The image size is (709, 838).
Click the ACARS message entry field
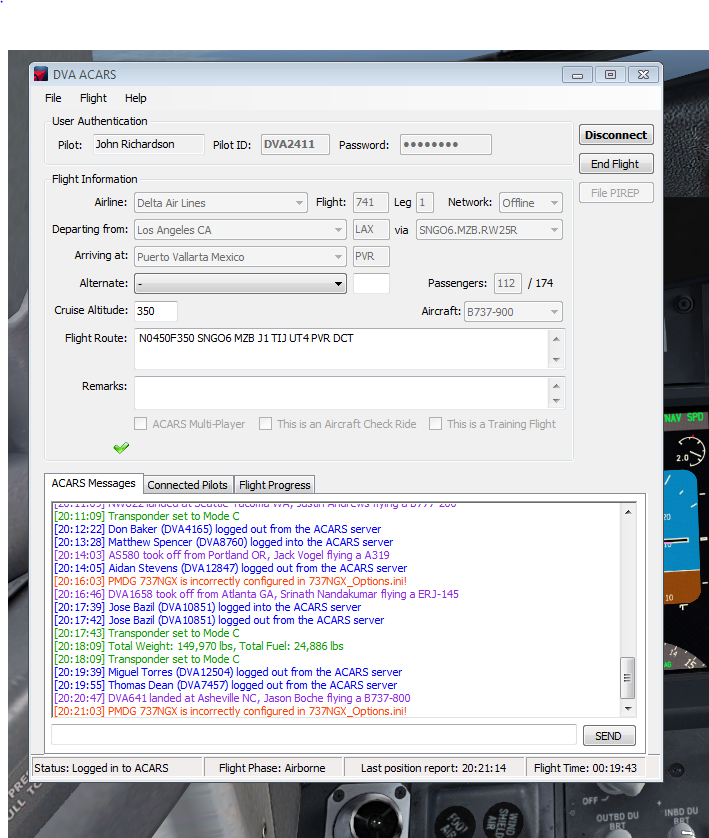coord(314,734)
